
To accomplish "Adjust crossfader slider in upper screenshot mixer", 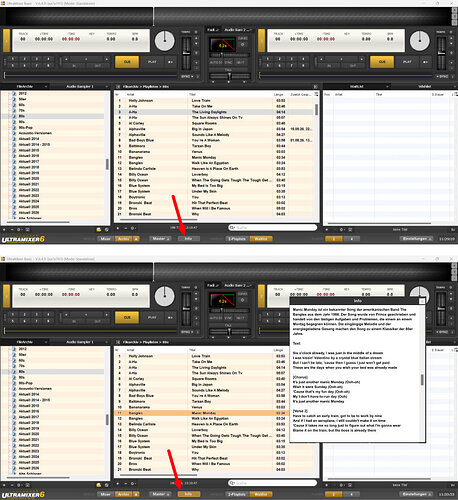I will pos(229,76).
